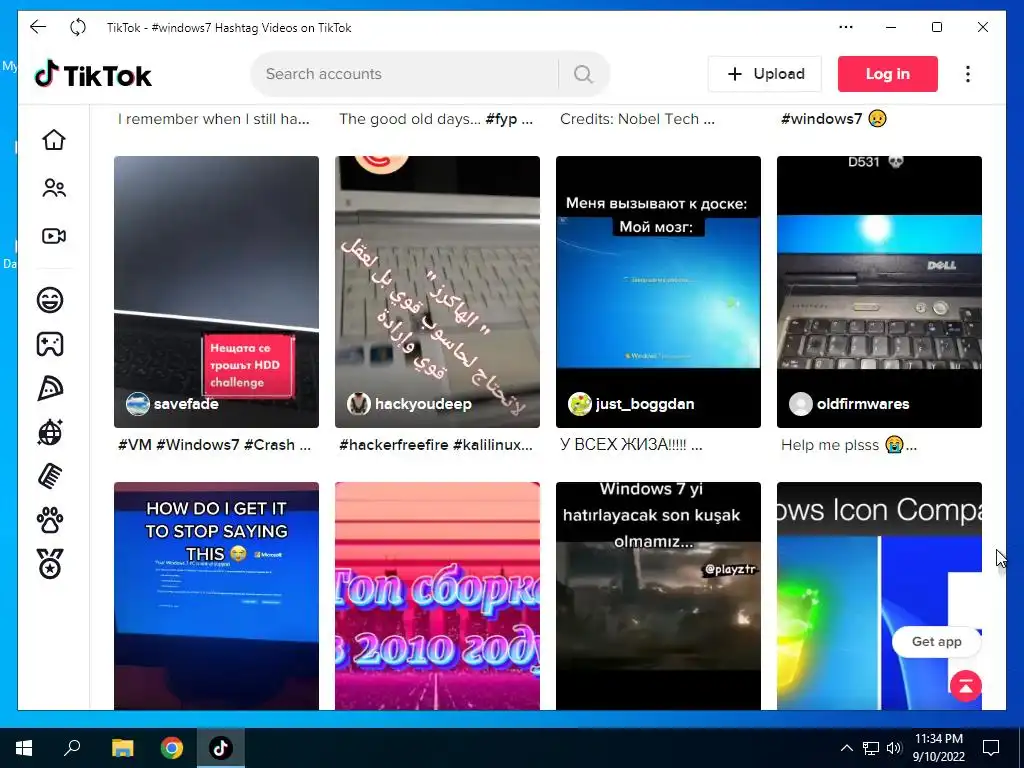Launch File Explorer from the taskbar
The width and height of the screenshot is (1024, 768).
click(122, 748)
